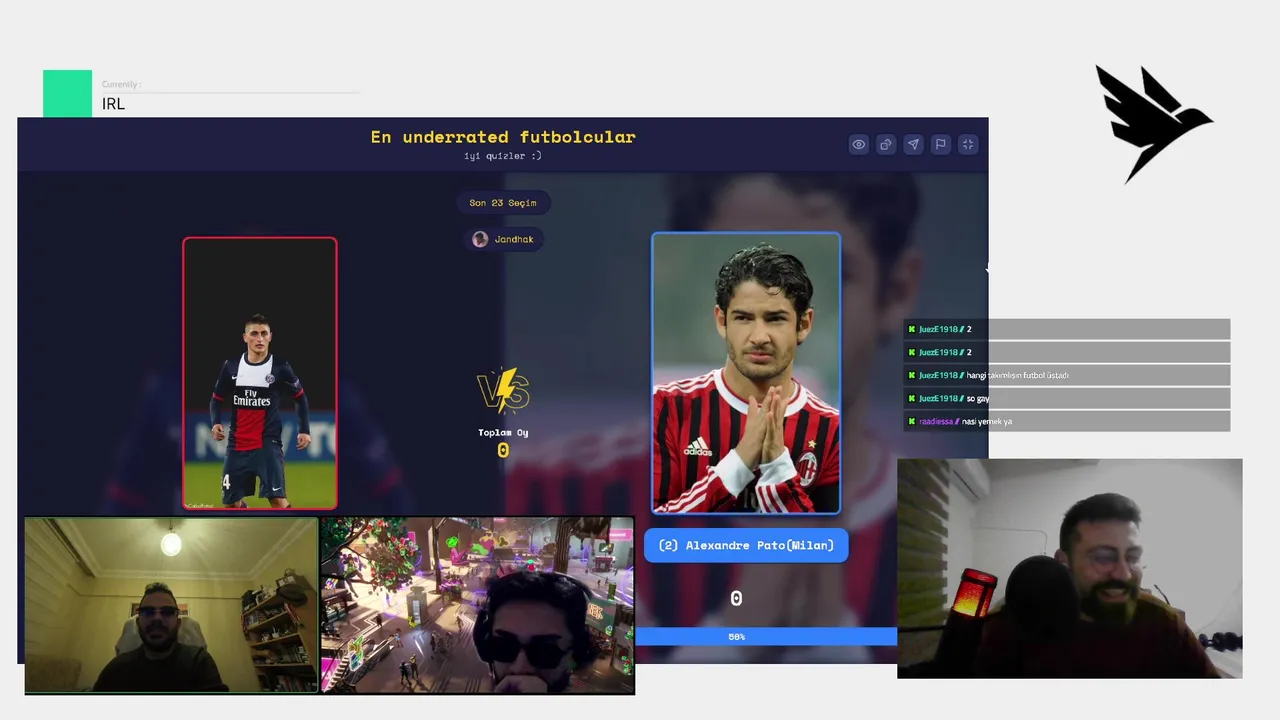Viewport: 1280px width, 720px height.
Task: Click the blue 50% vote progress bar
Action: point(766,636)
